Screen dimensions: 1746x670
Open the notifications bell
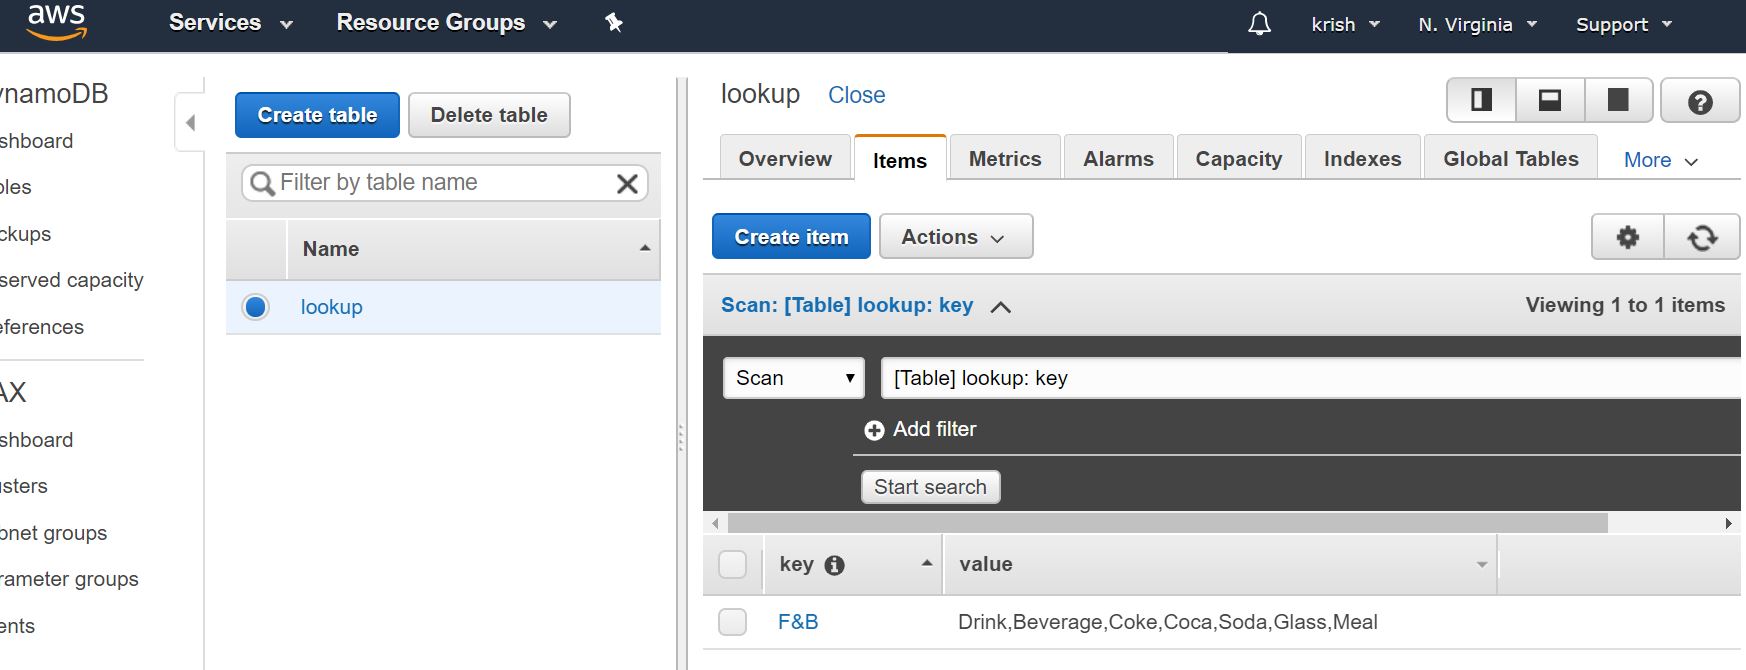coord(1260,23)
